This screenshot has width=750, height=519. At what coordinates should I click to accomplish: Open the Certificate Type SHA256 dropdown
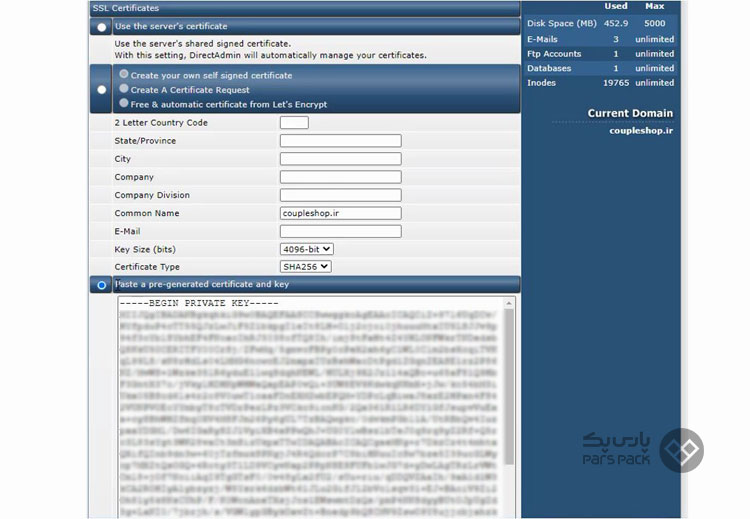(306, 266)
